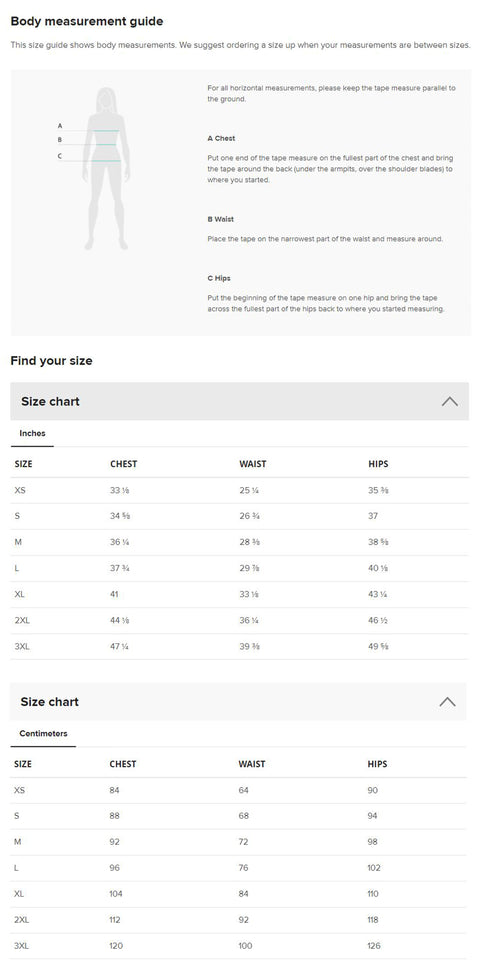
Task: Click the first Size chart header bar
Action: [x=239, y=401]
